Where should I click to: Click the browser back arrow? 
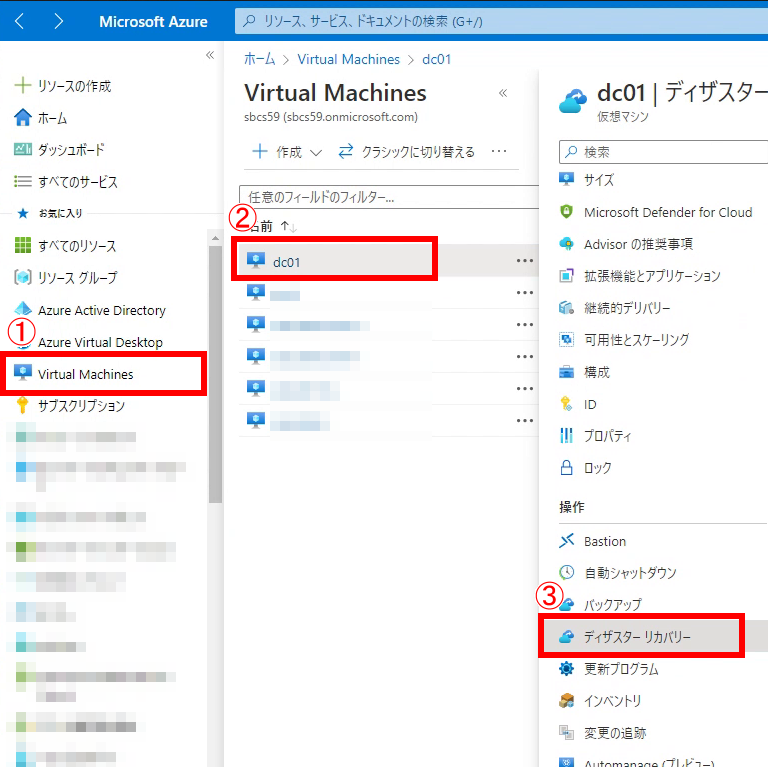click(x=20, y=21)
